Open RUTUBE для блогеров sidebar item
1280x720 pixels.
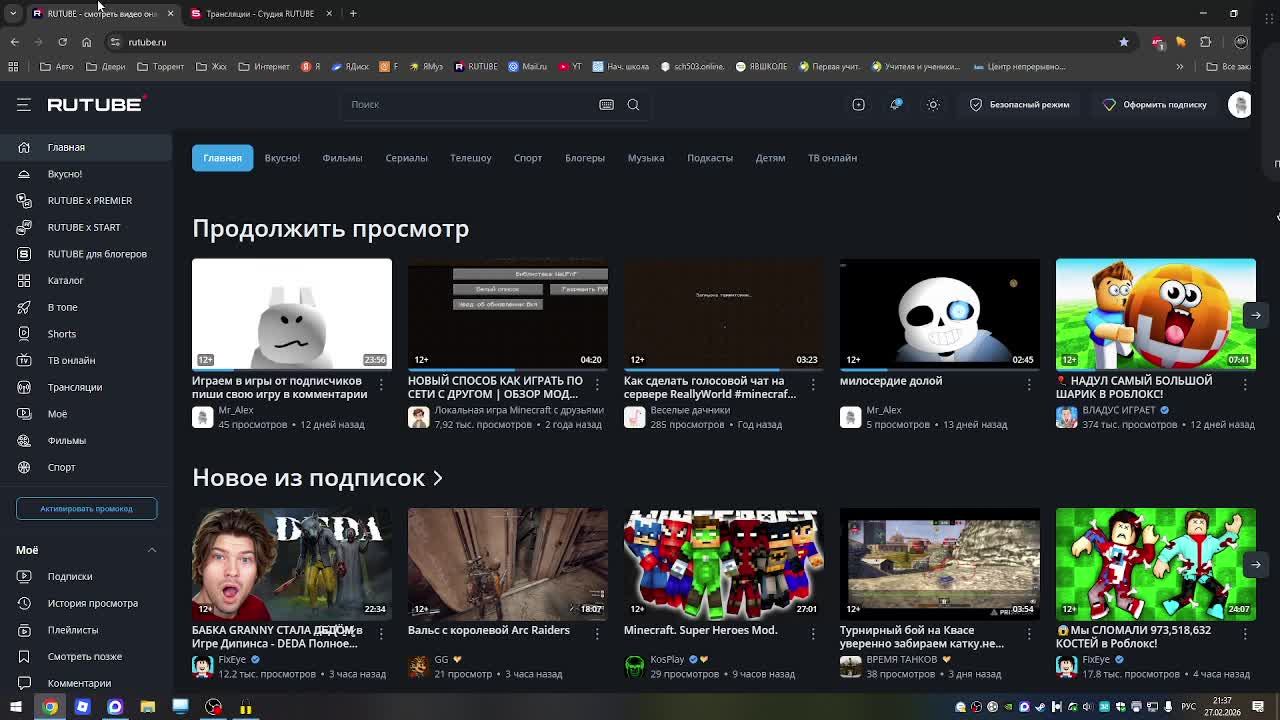pos(86,254)
